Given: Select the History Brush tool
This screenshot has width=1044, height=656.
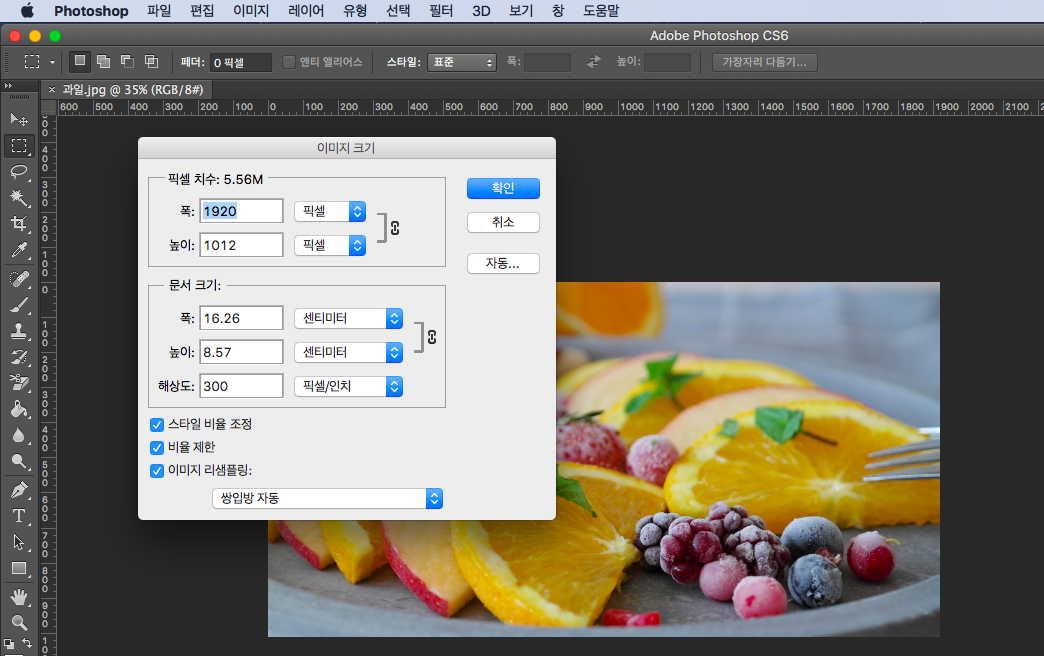Looking at the screenshot, I should tap(19, 357).
